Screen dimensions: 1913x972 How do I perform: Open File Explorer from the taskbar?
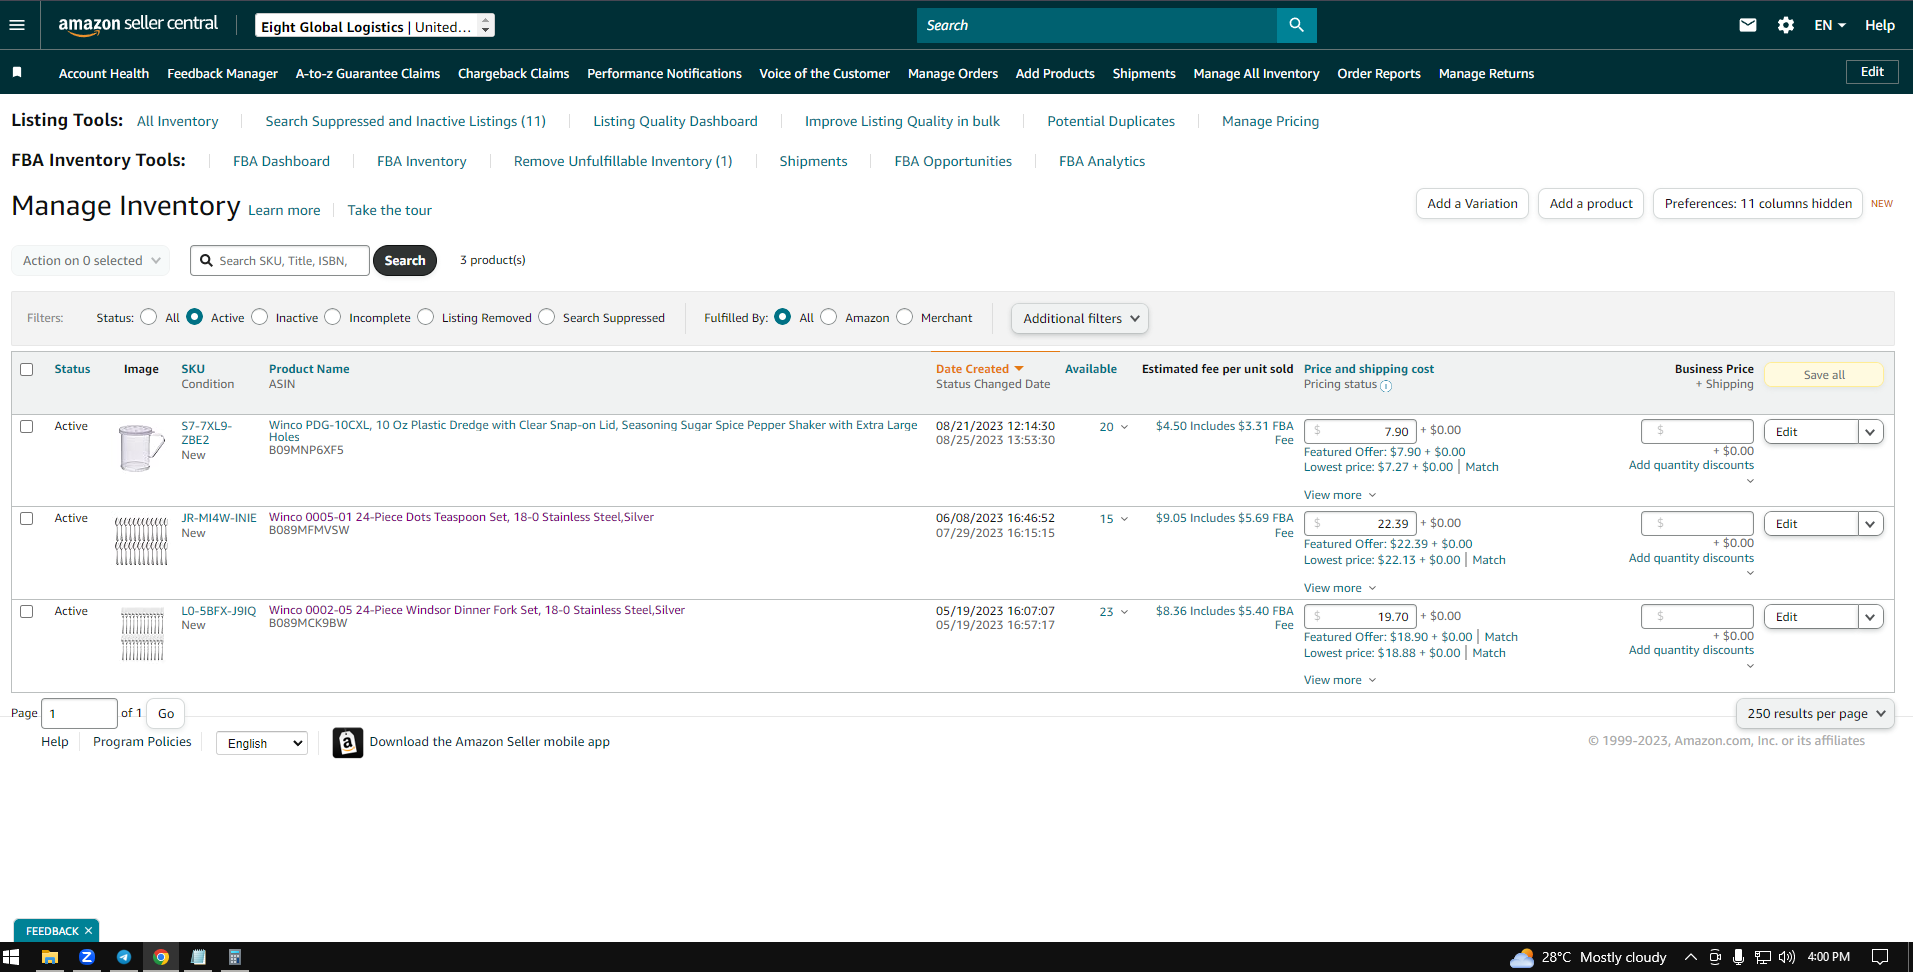pyautogui.click(x=49, y=957)
